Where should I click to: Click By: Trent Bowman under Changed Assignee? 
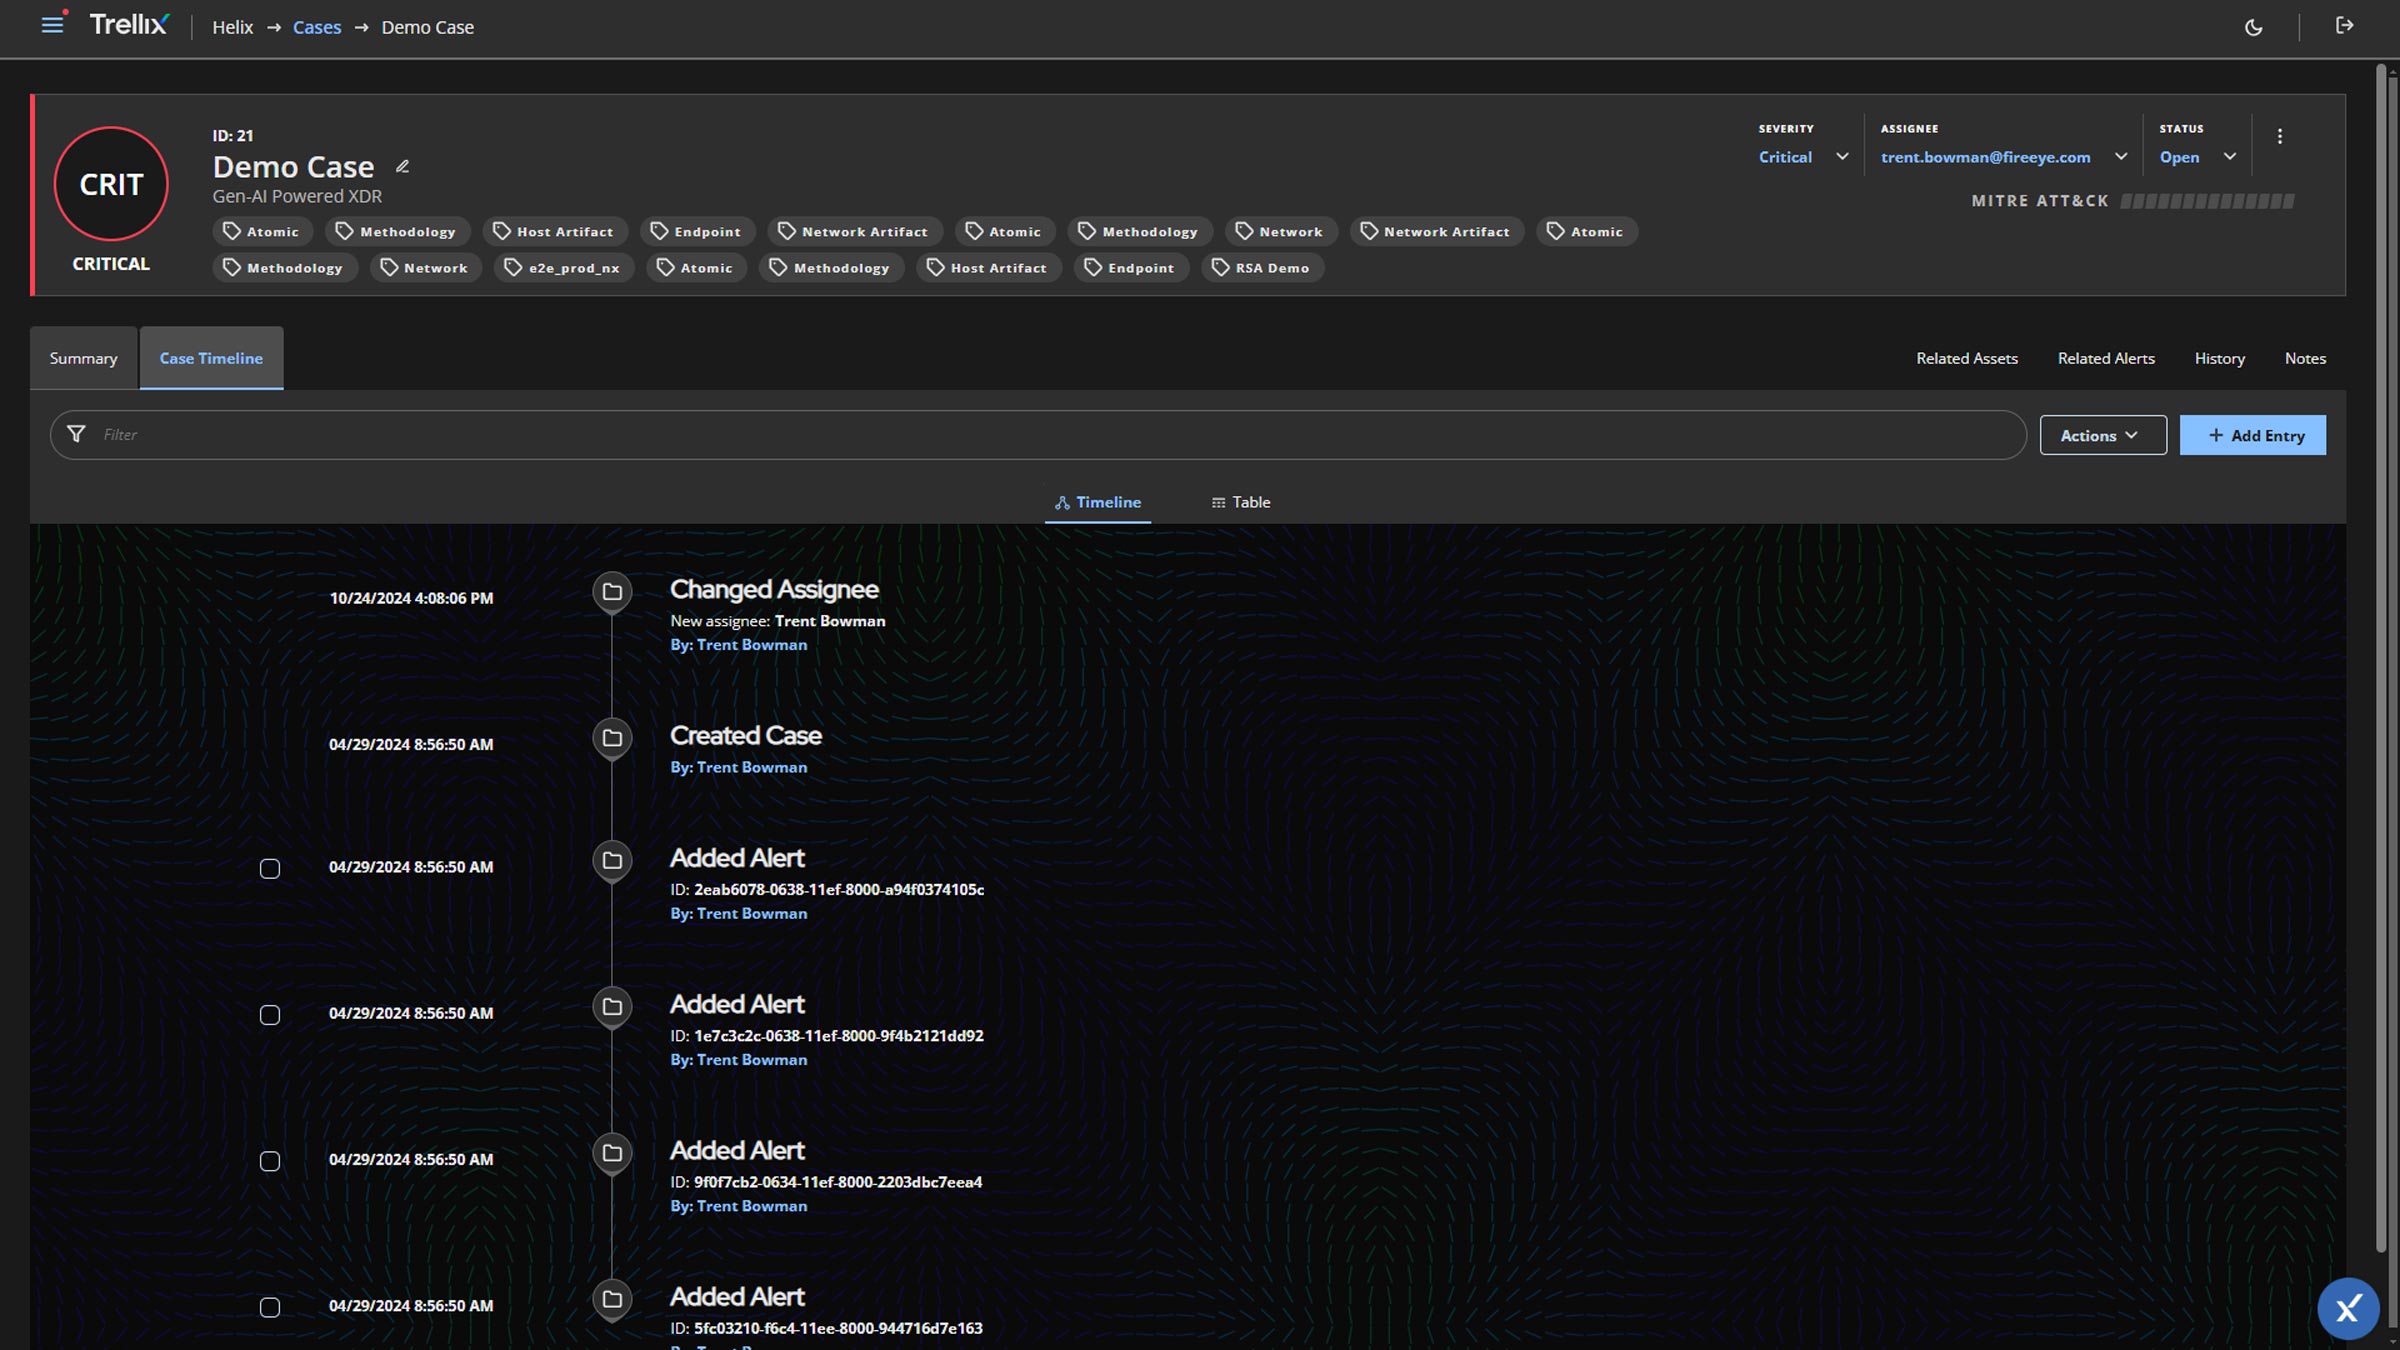click(x=738, y=645)
